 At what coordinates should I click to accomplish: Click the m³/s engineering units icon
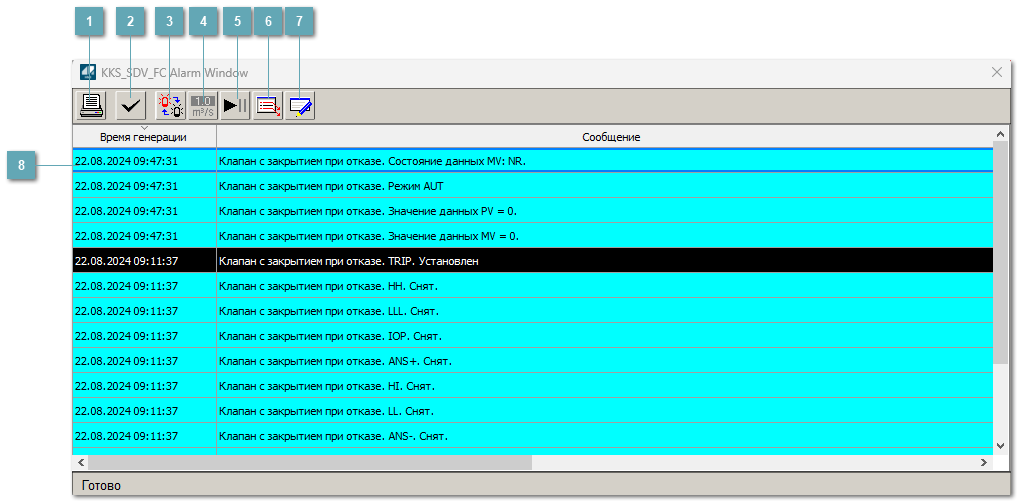coord(203,104)
